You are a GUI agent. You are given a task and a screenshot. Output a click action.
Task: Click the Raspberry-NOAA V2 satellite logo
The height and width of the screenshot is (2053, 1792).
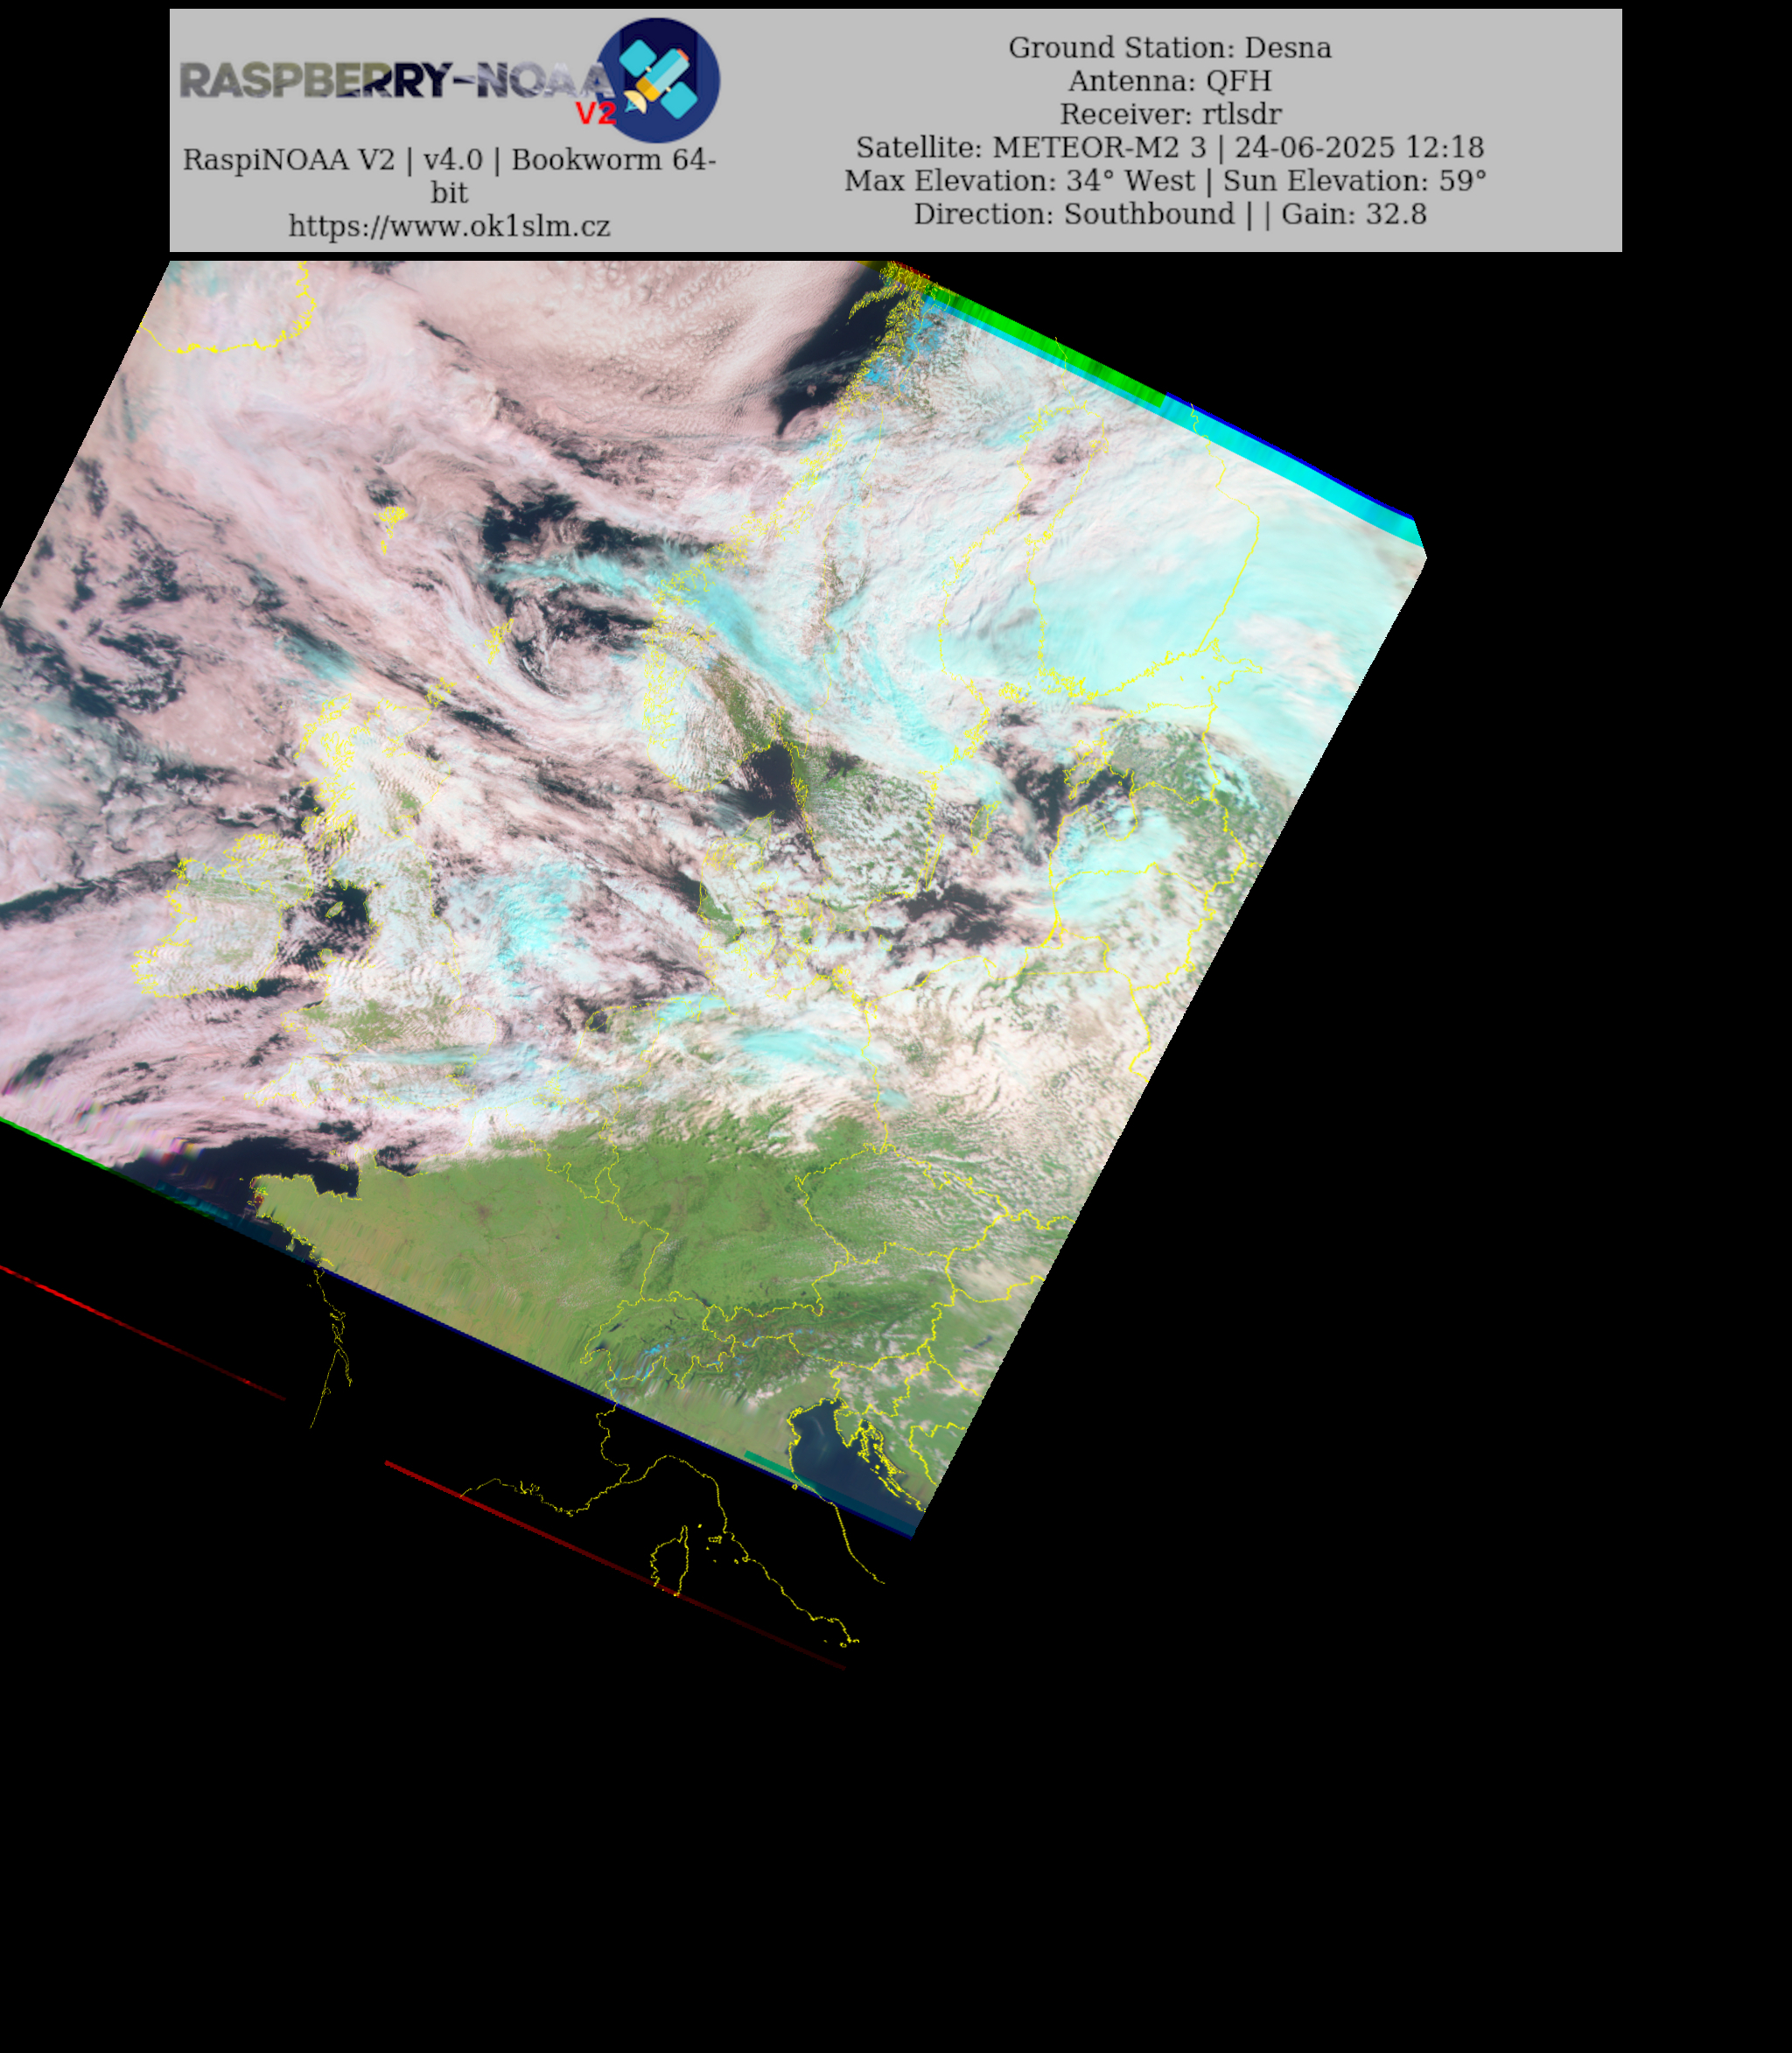[657, 80]
